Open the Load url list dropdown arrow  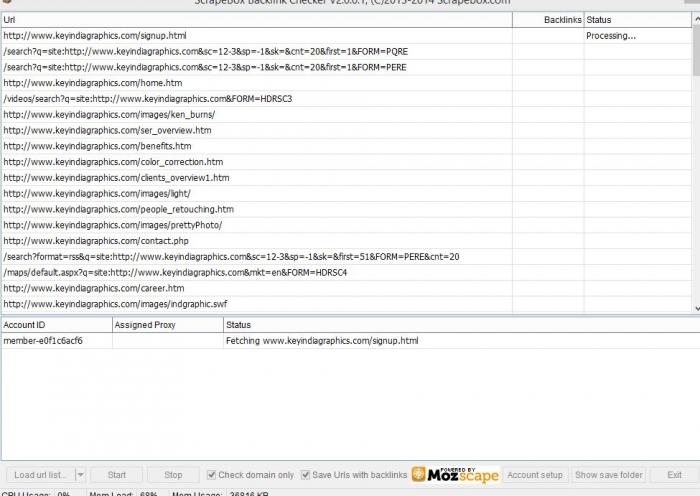tap(80, 475)
